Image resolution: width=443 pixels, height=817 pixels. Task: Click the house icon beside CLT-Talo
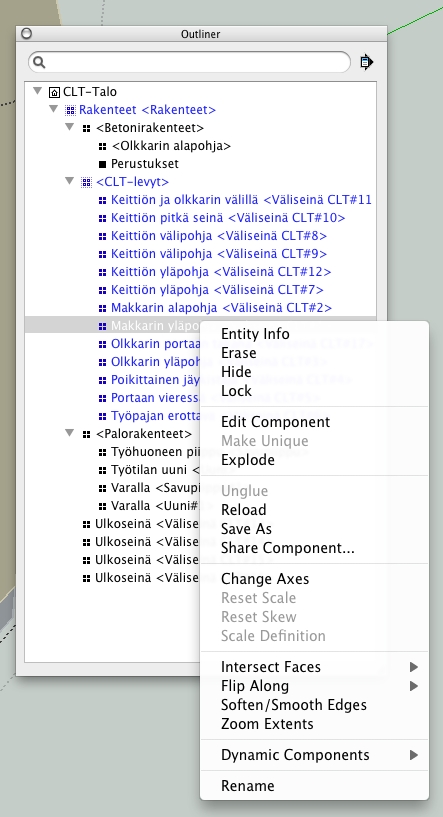pyautogui.click(x=54, y=93)
